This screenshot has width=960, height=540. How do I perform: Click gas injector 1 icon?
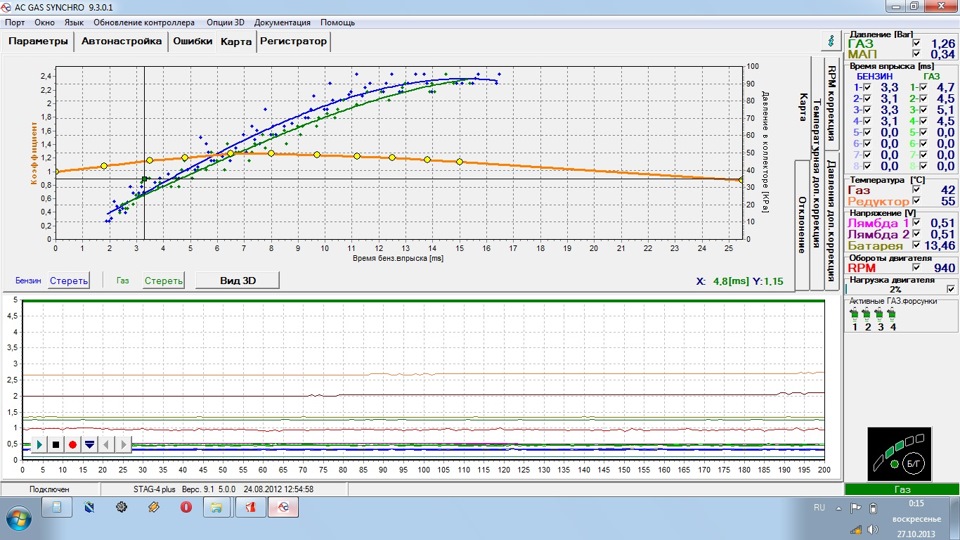(x=854, y=315)
